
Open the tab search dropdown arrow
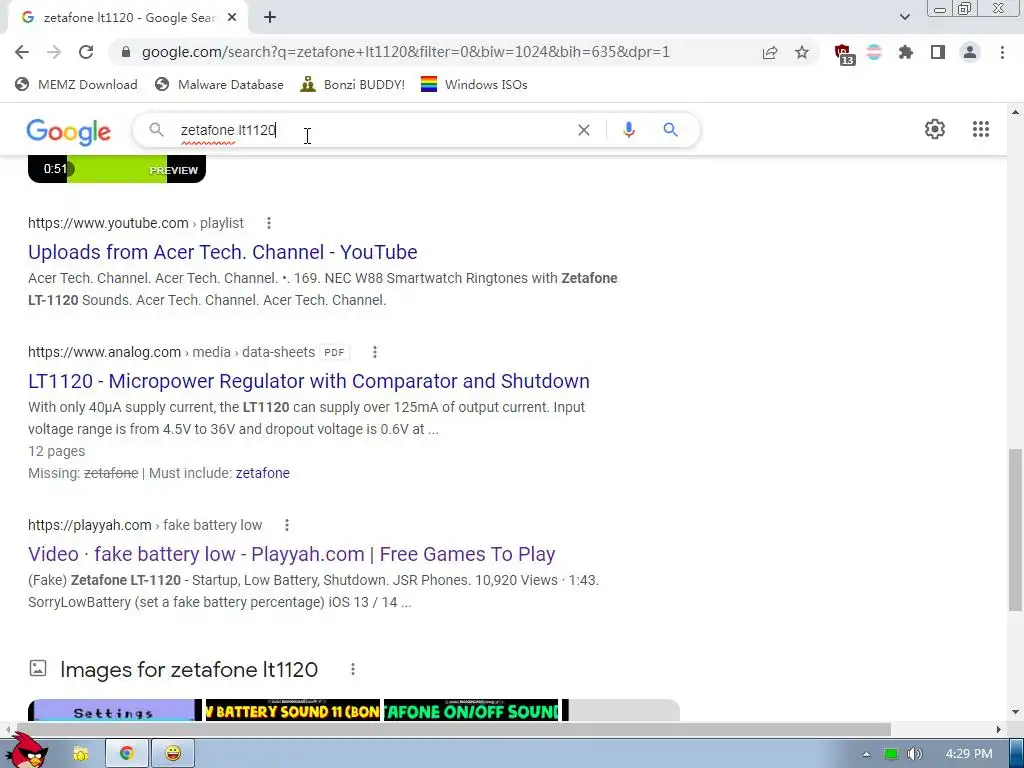pos(904,17)
